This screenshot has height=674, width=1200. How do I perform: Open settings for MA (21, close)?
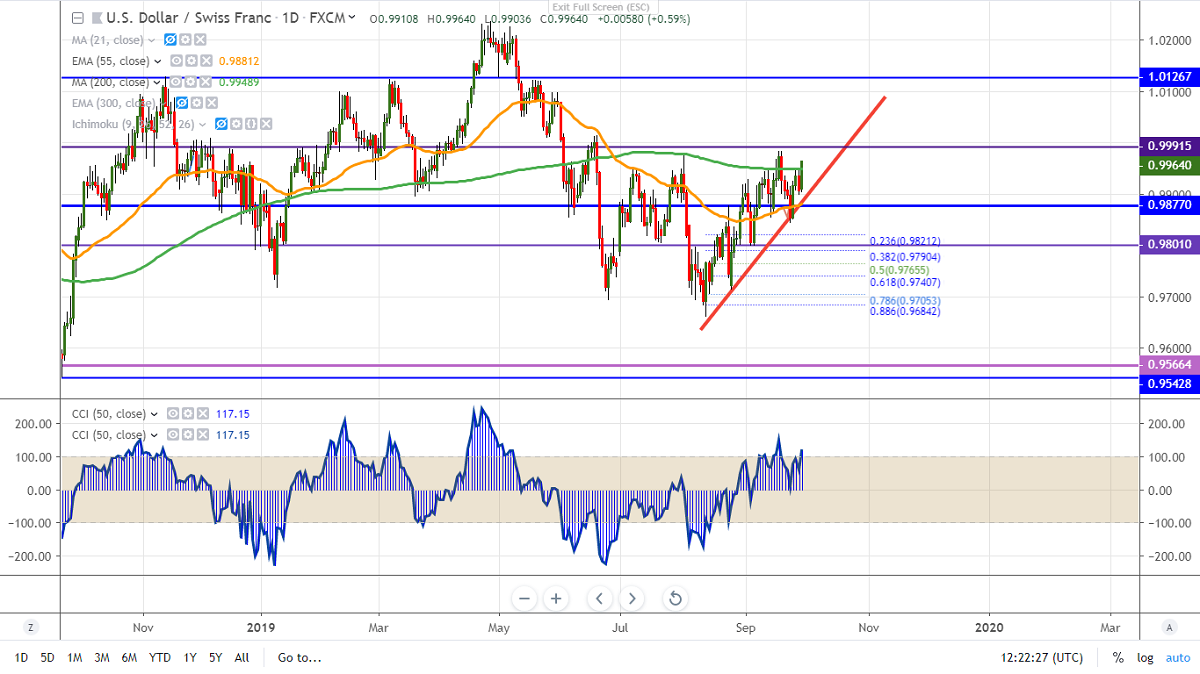point(185,40)
